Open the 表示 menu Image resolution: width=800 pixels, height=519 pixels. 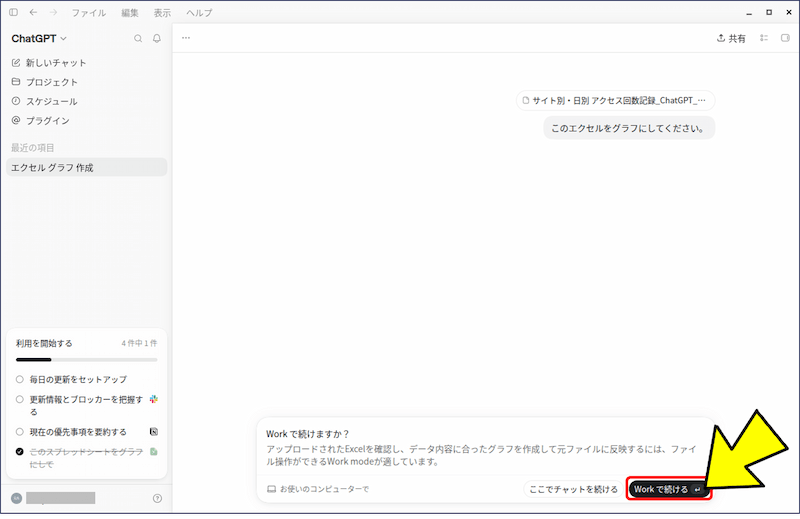[x=162, y=13]
